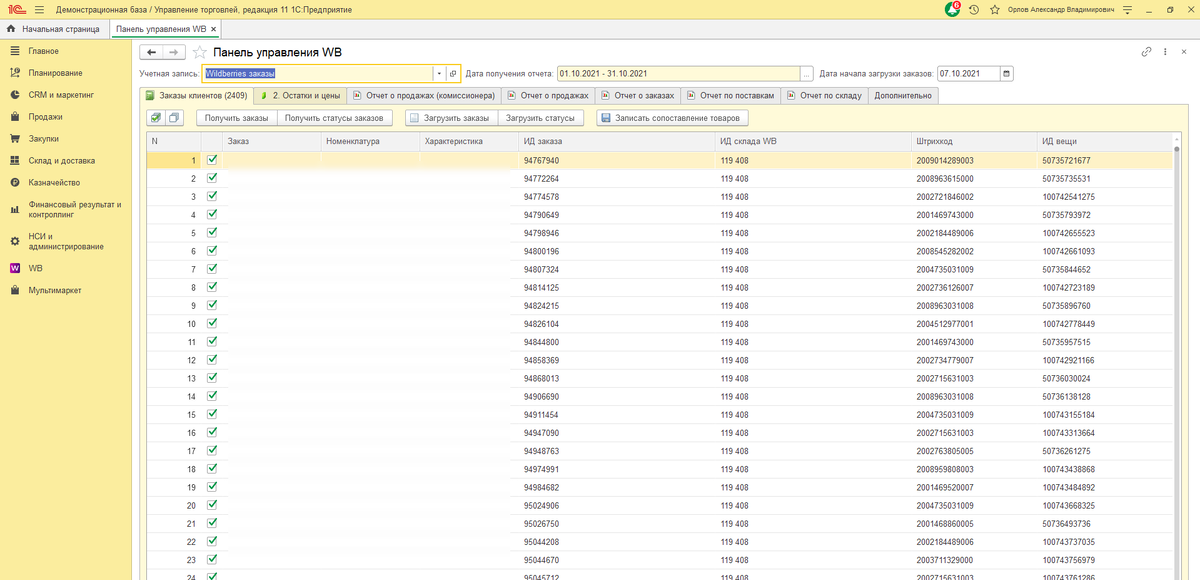Screen dimensions: 1200x580
Task: Open the Продажи section
Action: (x=45, y=117)
